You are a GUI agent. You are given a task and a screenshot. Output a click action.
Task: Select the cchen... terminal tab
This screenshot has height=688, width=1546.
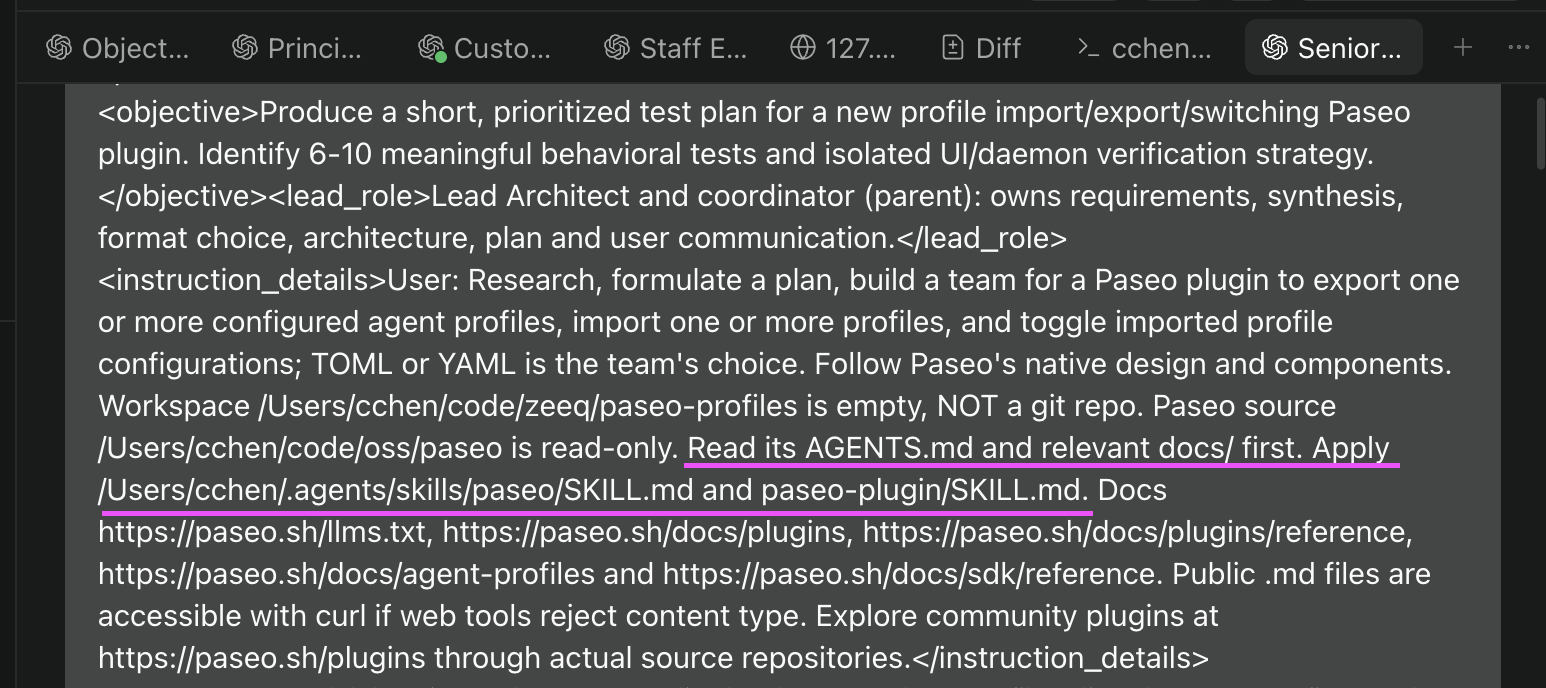click(x=1145, y=48)
